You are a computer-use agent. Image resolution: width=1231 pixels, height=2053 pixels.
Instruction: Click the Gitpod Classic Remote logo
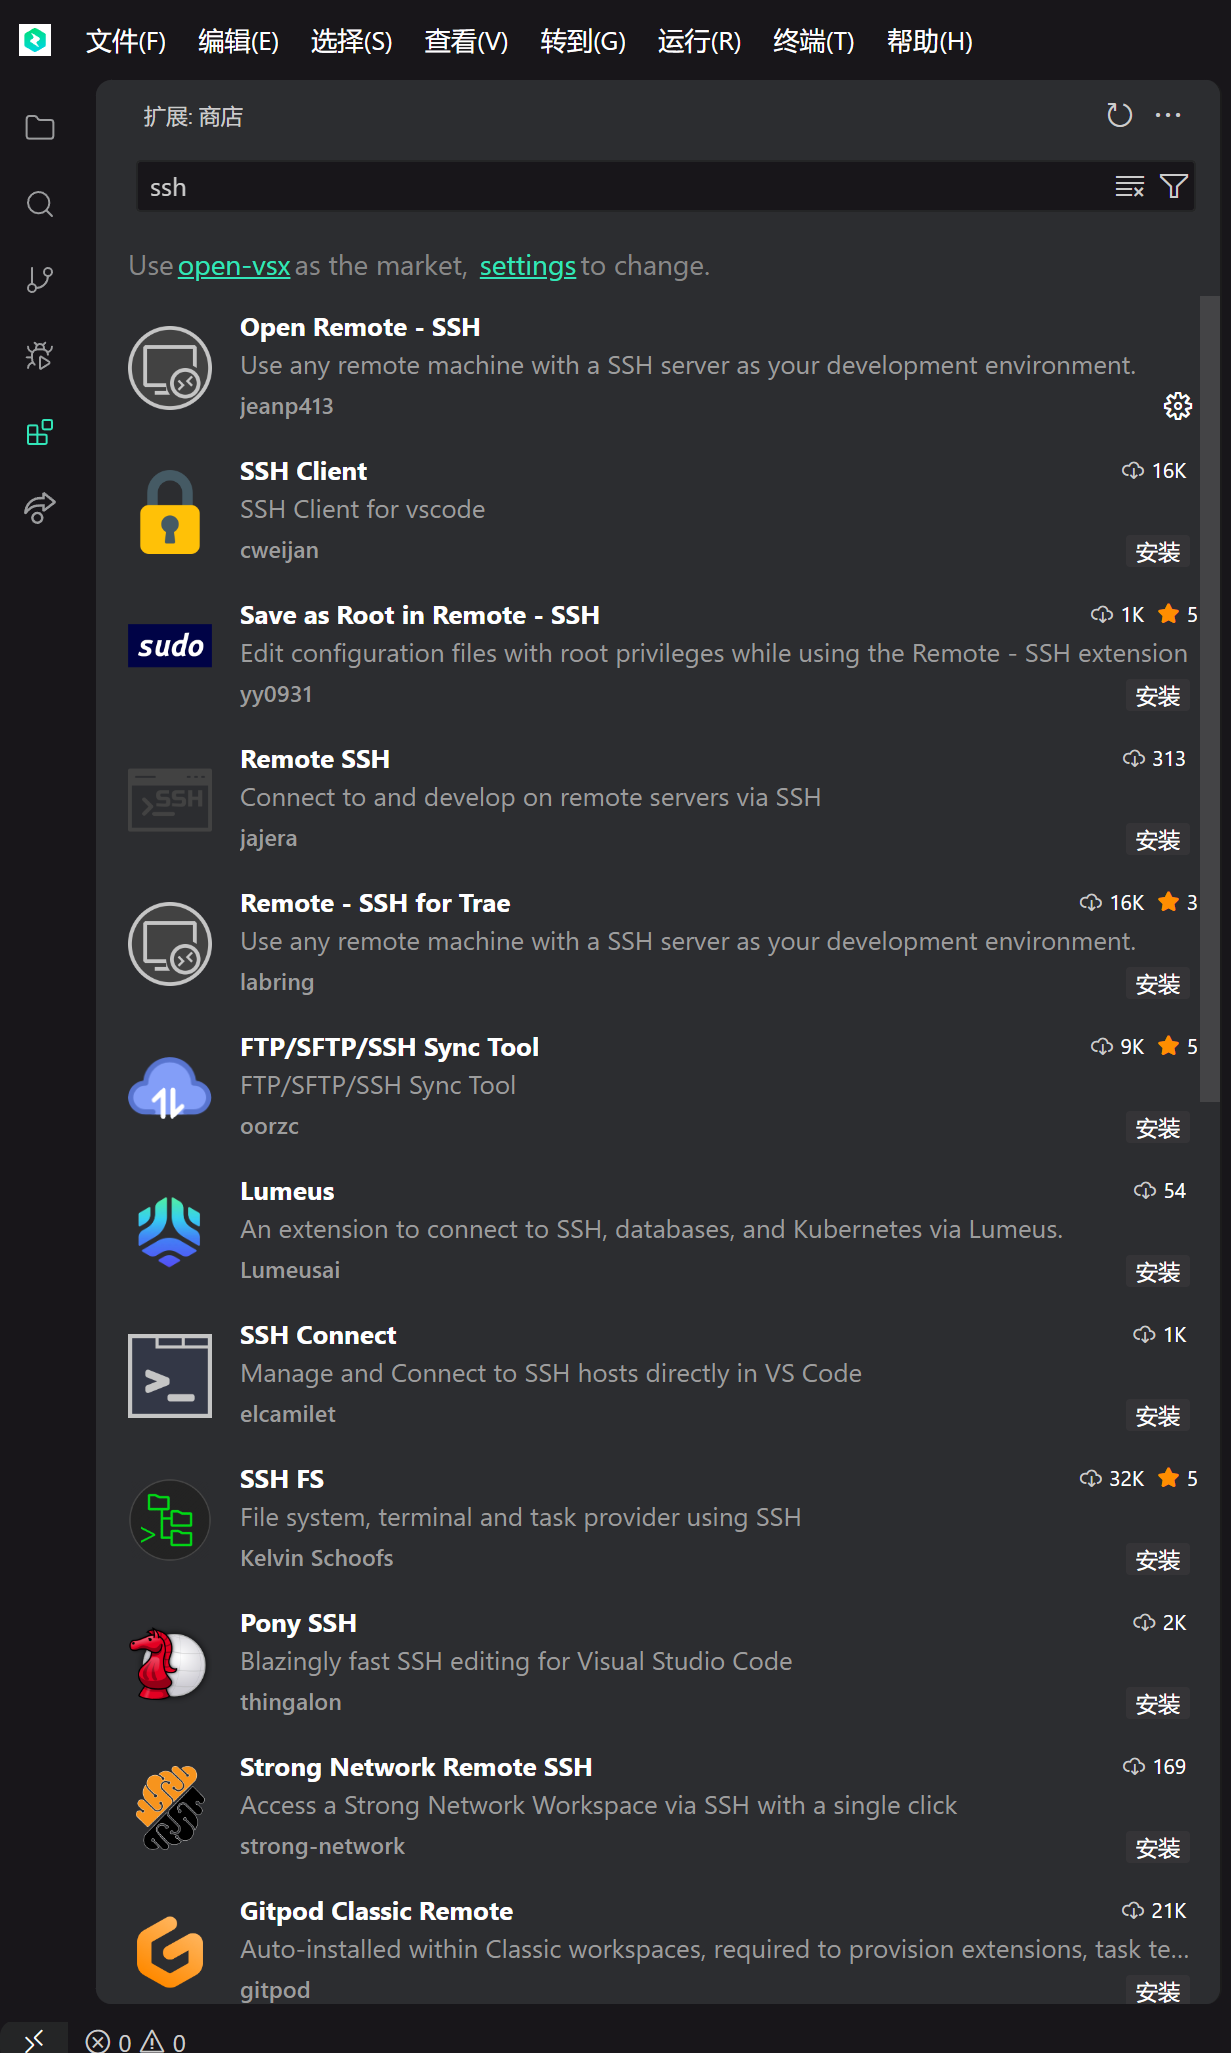(170, 1952)
